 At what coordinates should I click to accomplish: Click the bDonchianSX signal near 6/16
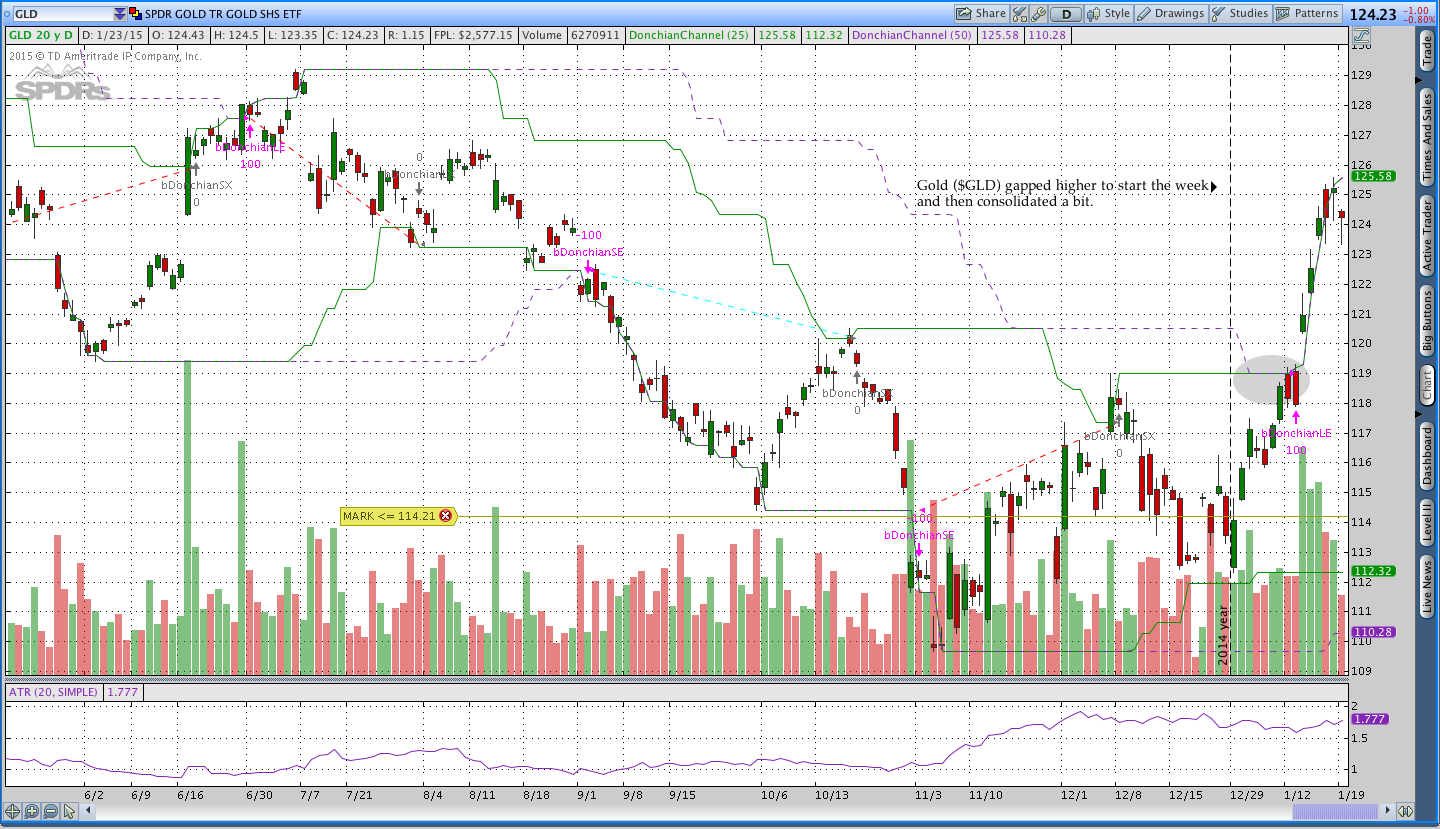(x=196, y=185)
